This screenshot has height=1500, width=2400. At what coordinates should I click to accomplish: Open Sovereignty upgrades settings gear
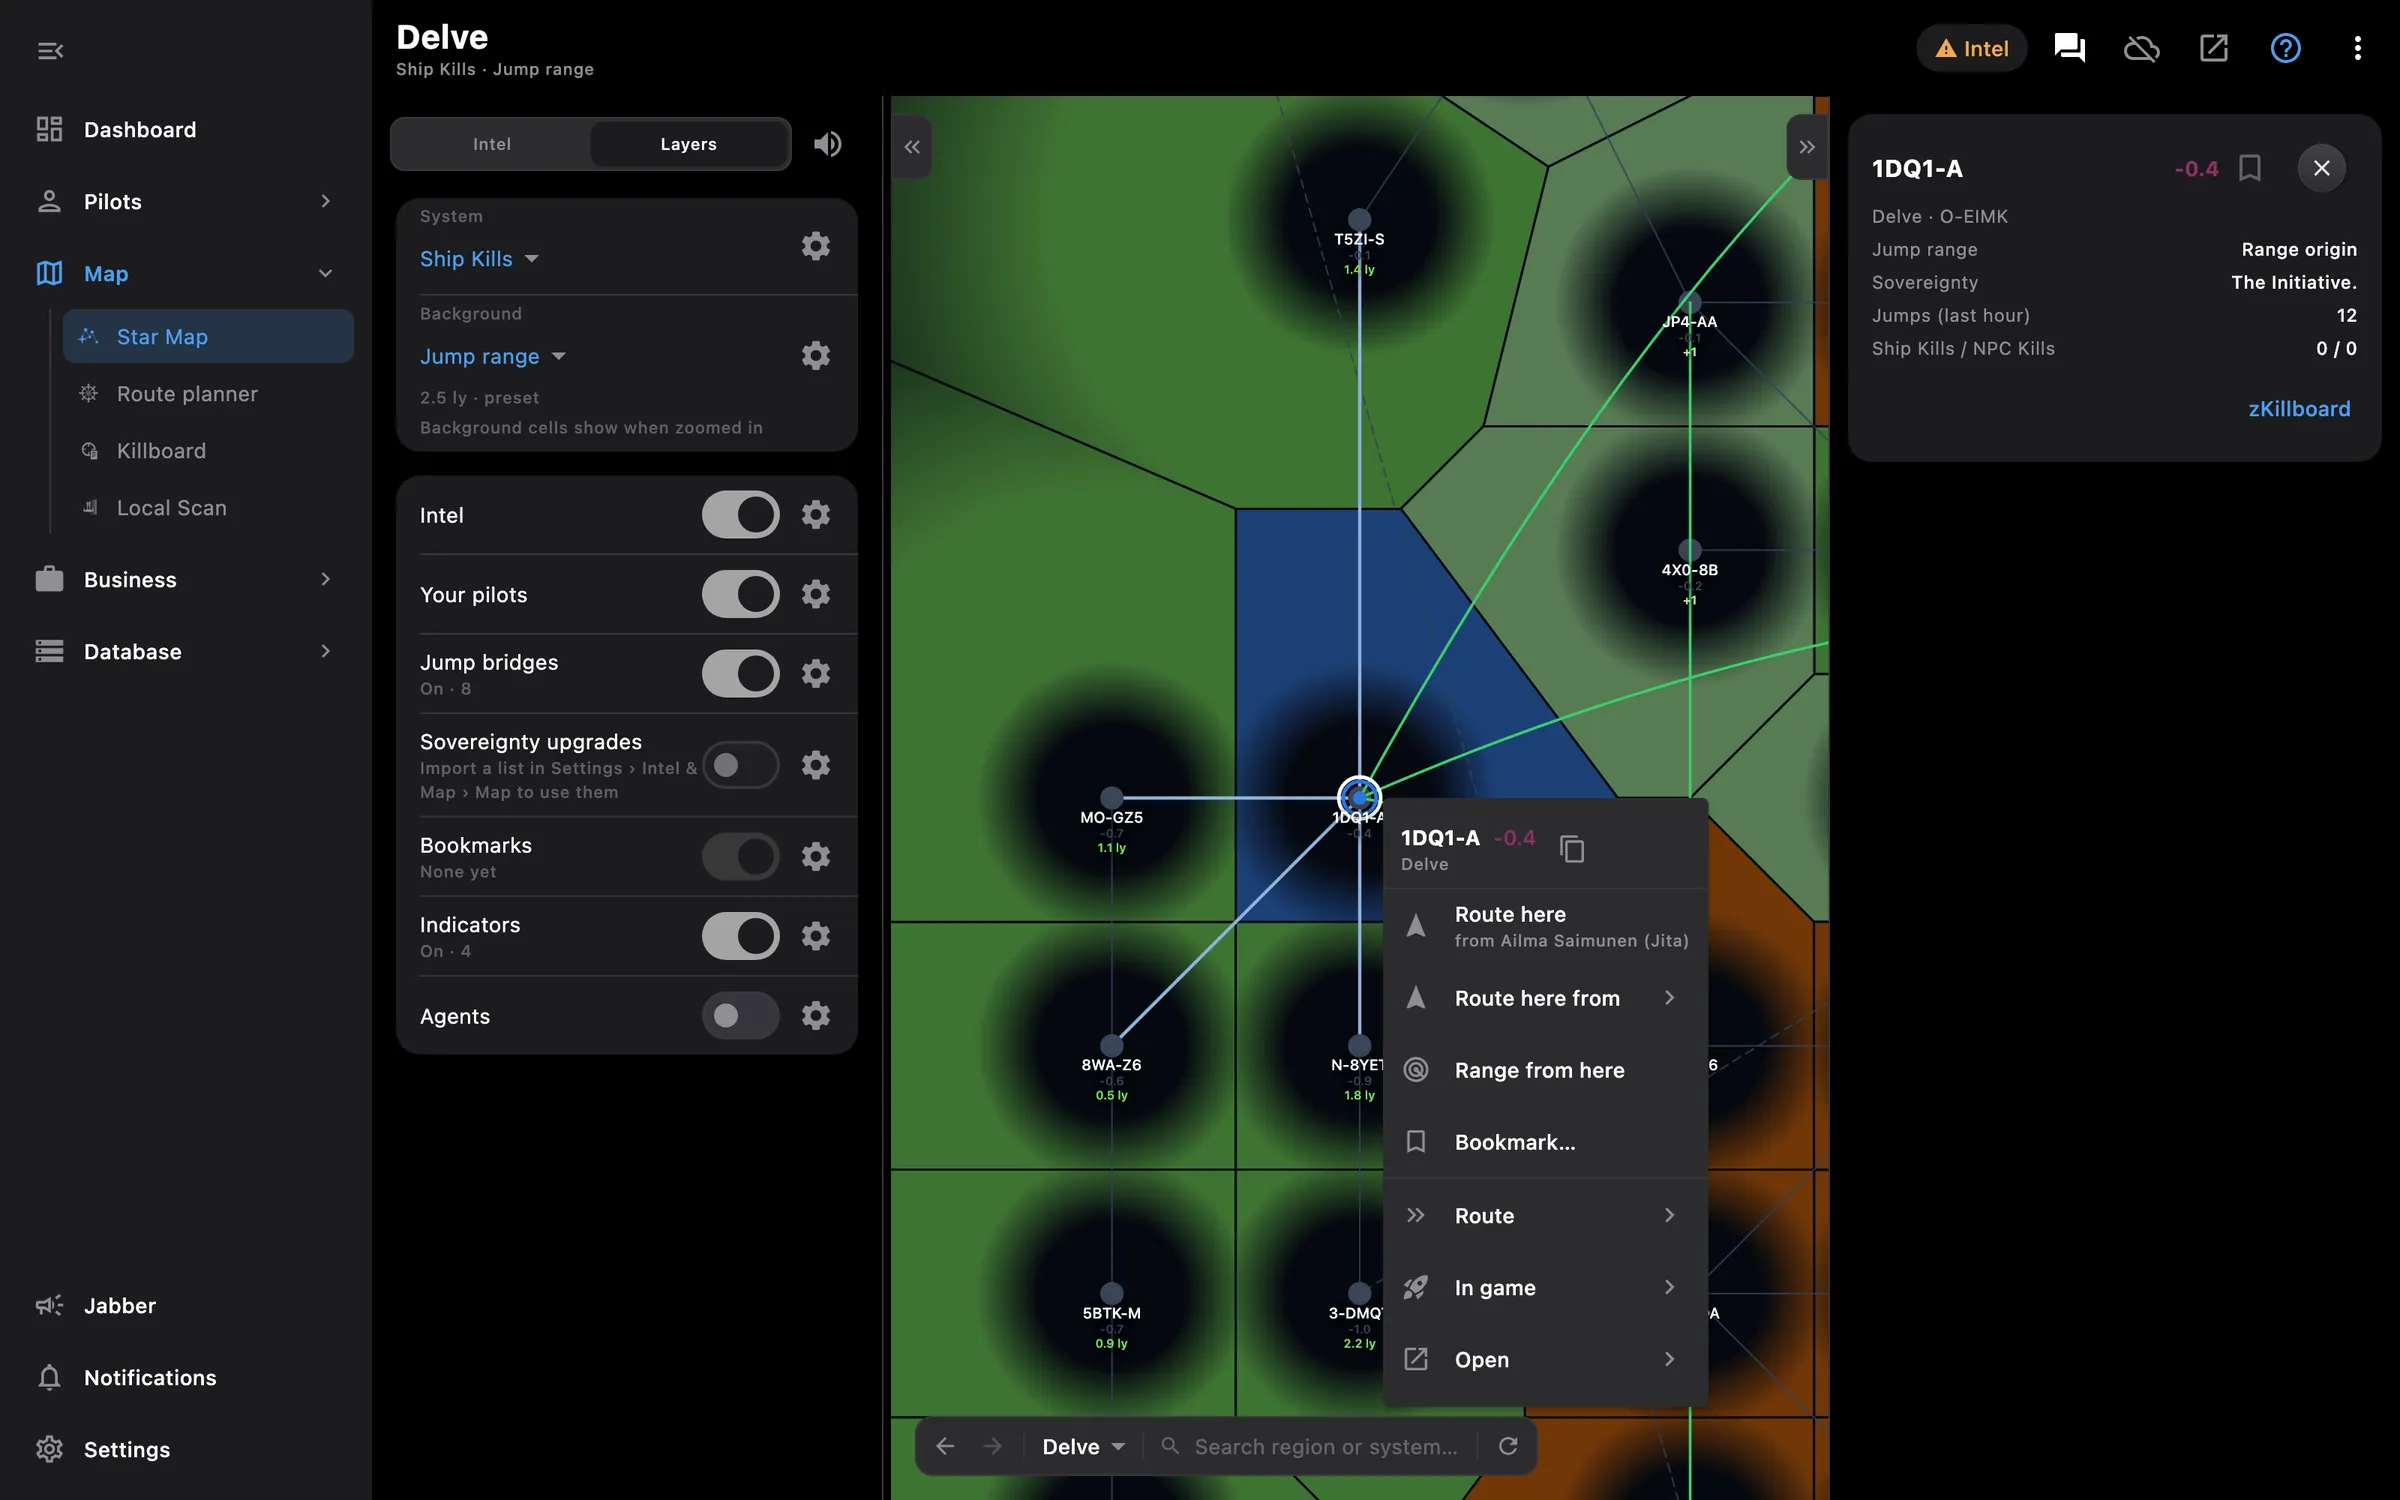816,765
